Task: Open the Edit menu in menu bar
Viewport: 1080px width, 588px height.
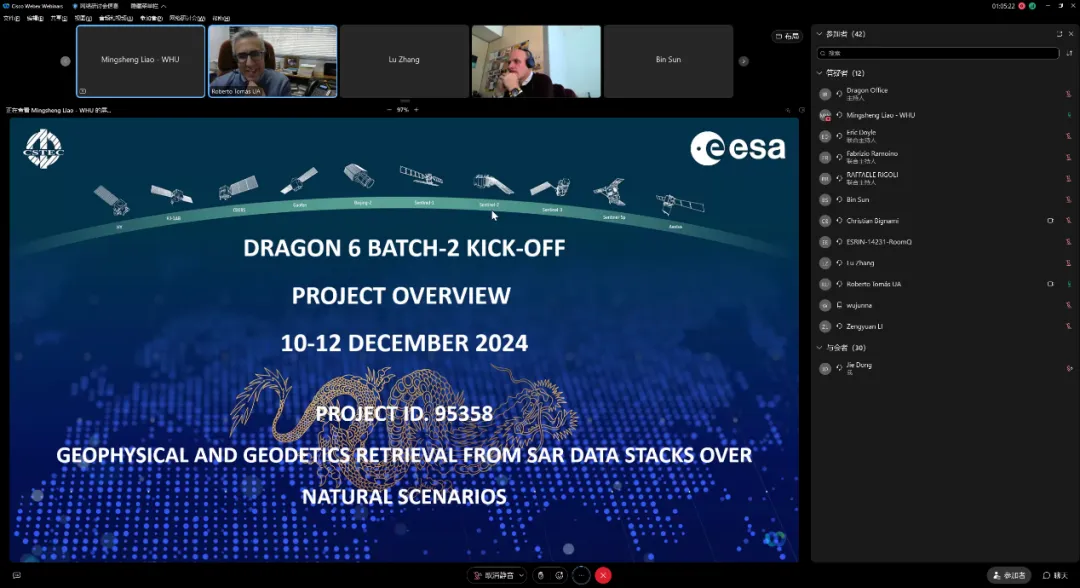Action: point(34,18)
